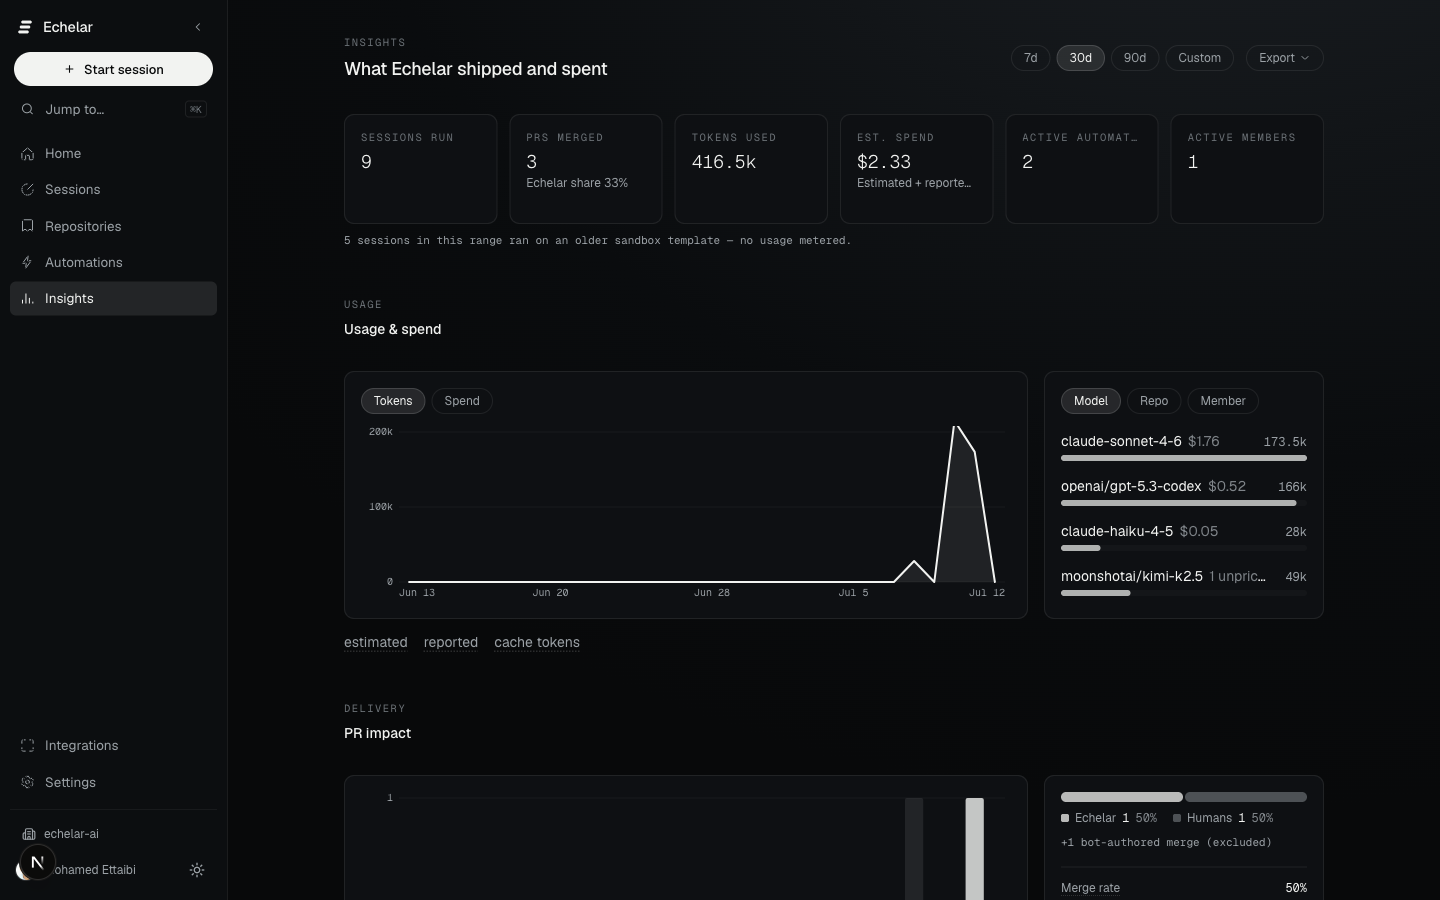
Task: Click the Automations lightning icon
Action: (28, 262)
